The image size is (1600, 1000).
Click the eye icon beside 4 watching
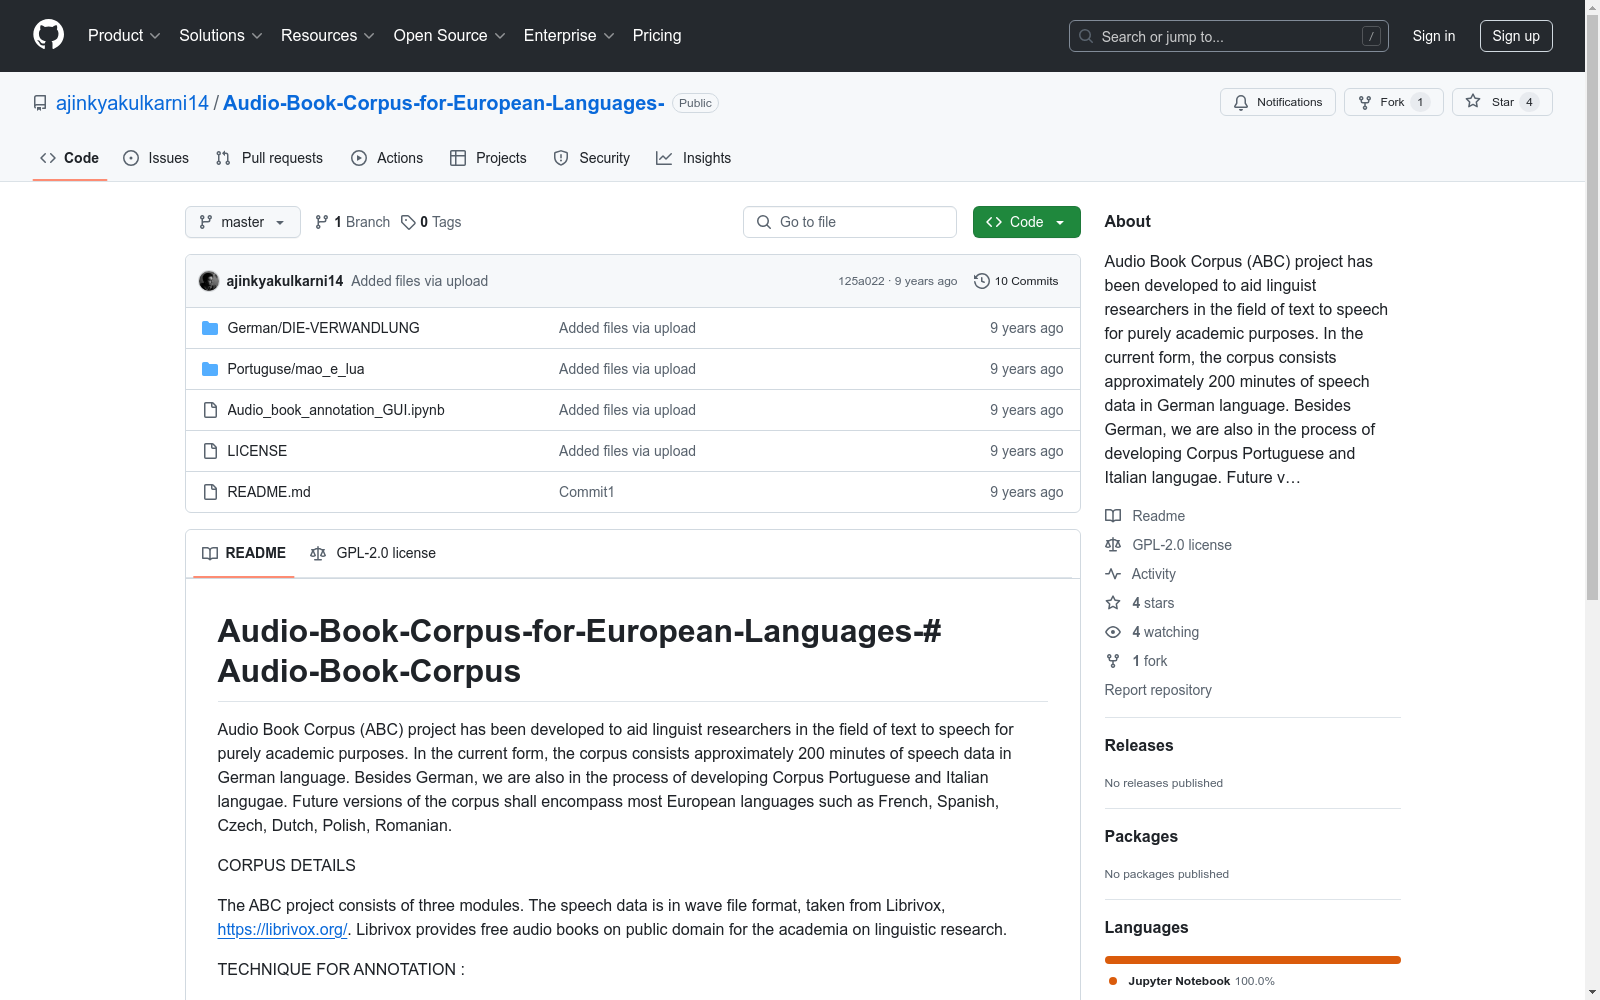click(x=1113, y=632)
